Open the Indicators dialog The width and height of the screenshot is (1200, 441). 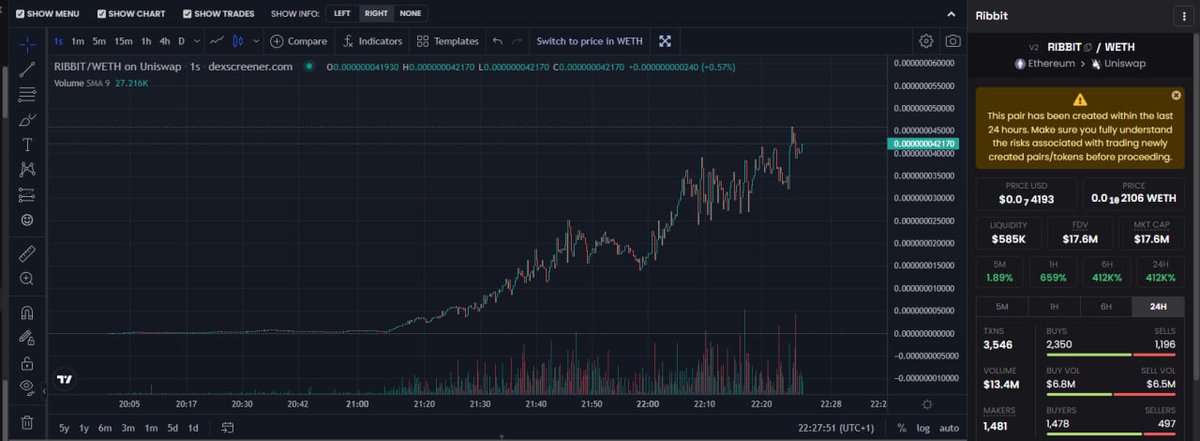point(372,41)
